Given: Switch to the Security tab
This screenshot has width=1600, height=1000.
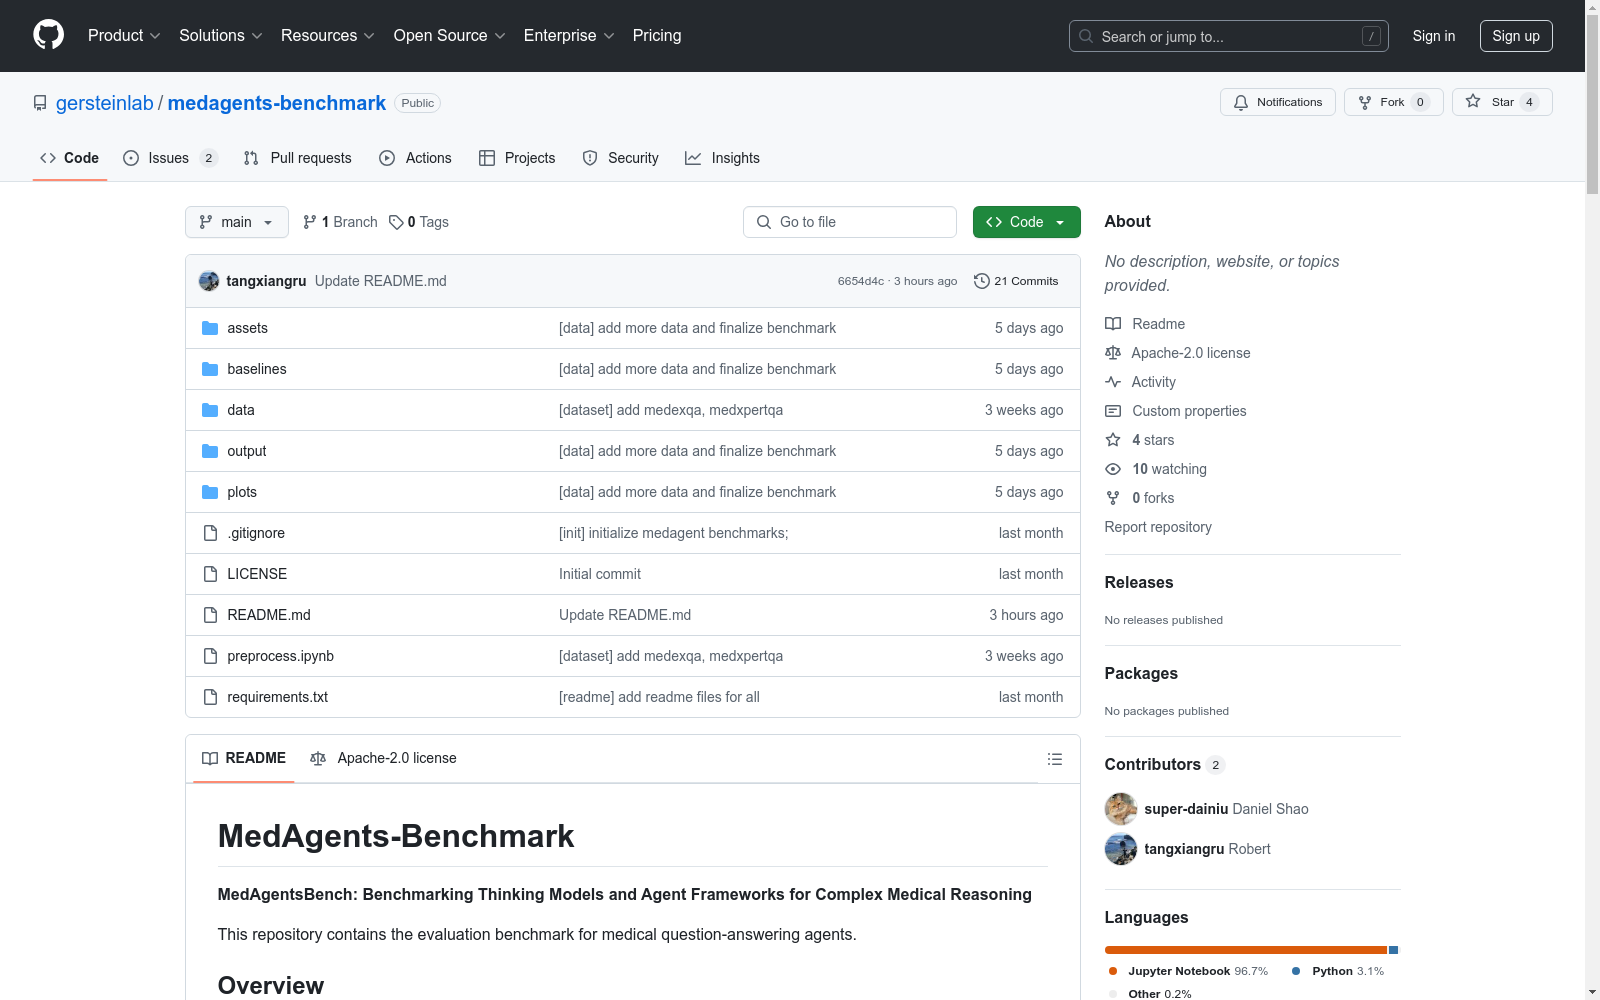Looking at the screenshot, I should click(620, 158).
